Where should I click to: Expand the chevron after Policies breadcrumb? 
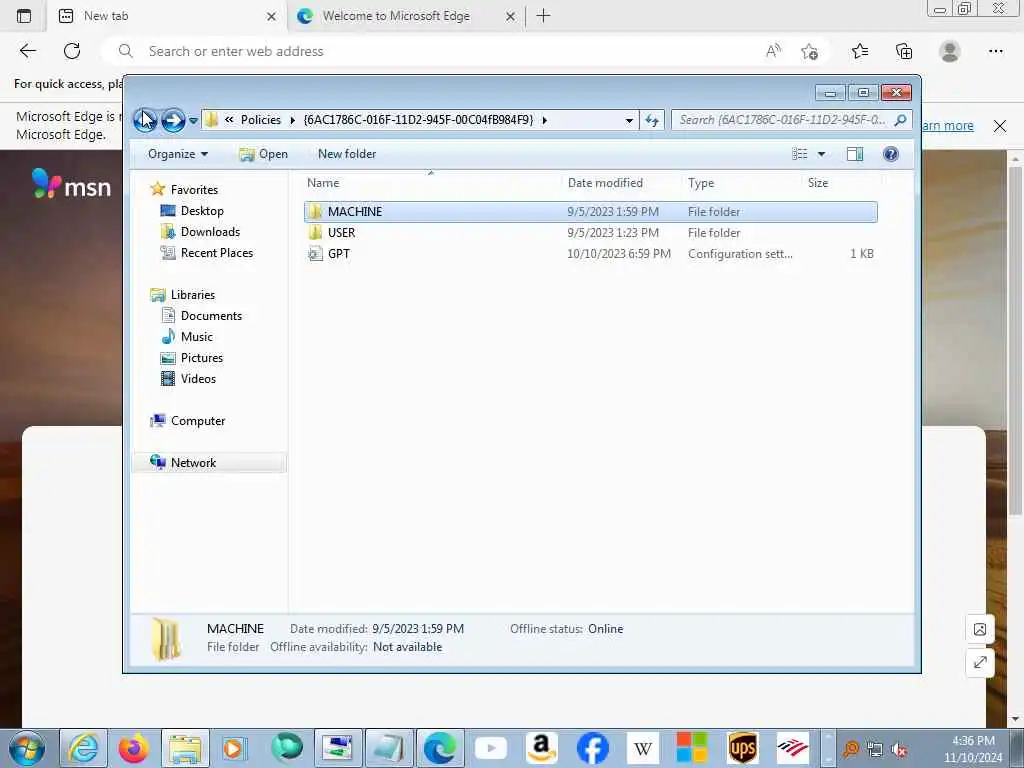(293, 120)
